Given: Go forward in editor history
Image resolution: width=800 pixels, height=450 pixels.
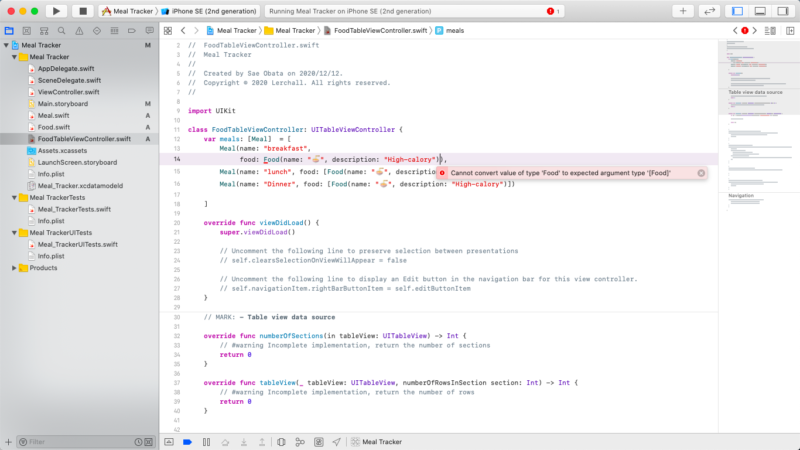Looking at the screenshot, I should (x=196, y=31).
